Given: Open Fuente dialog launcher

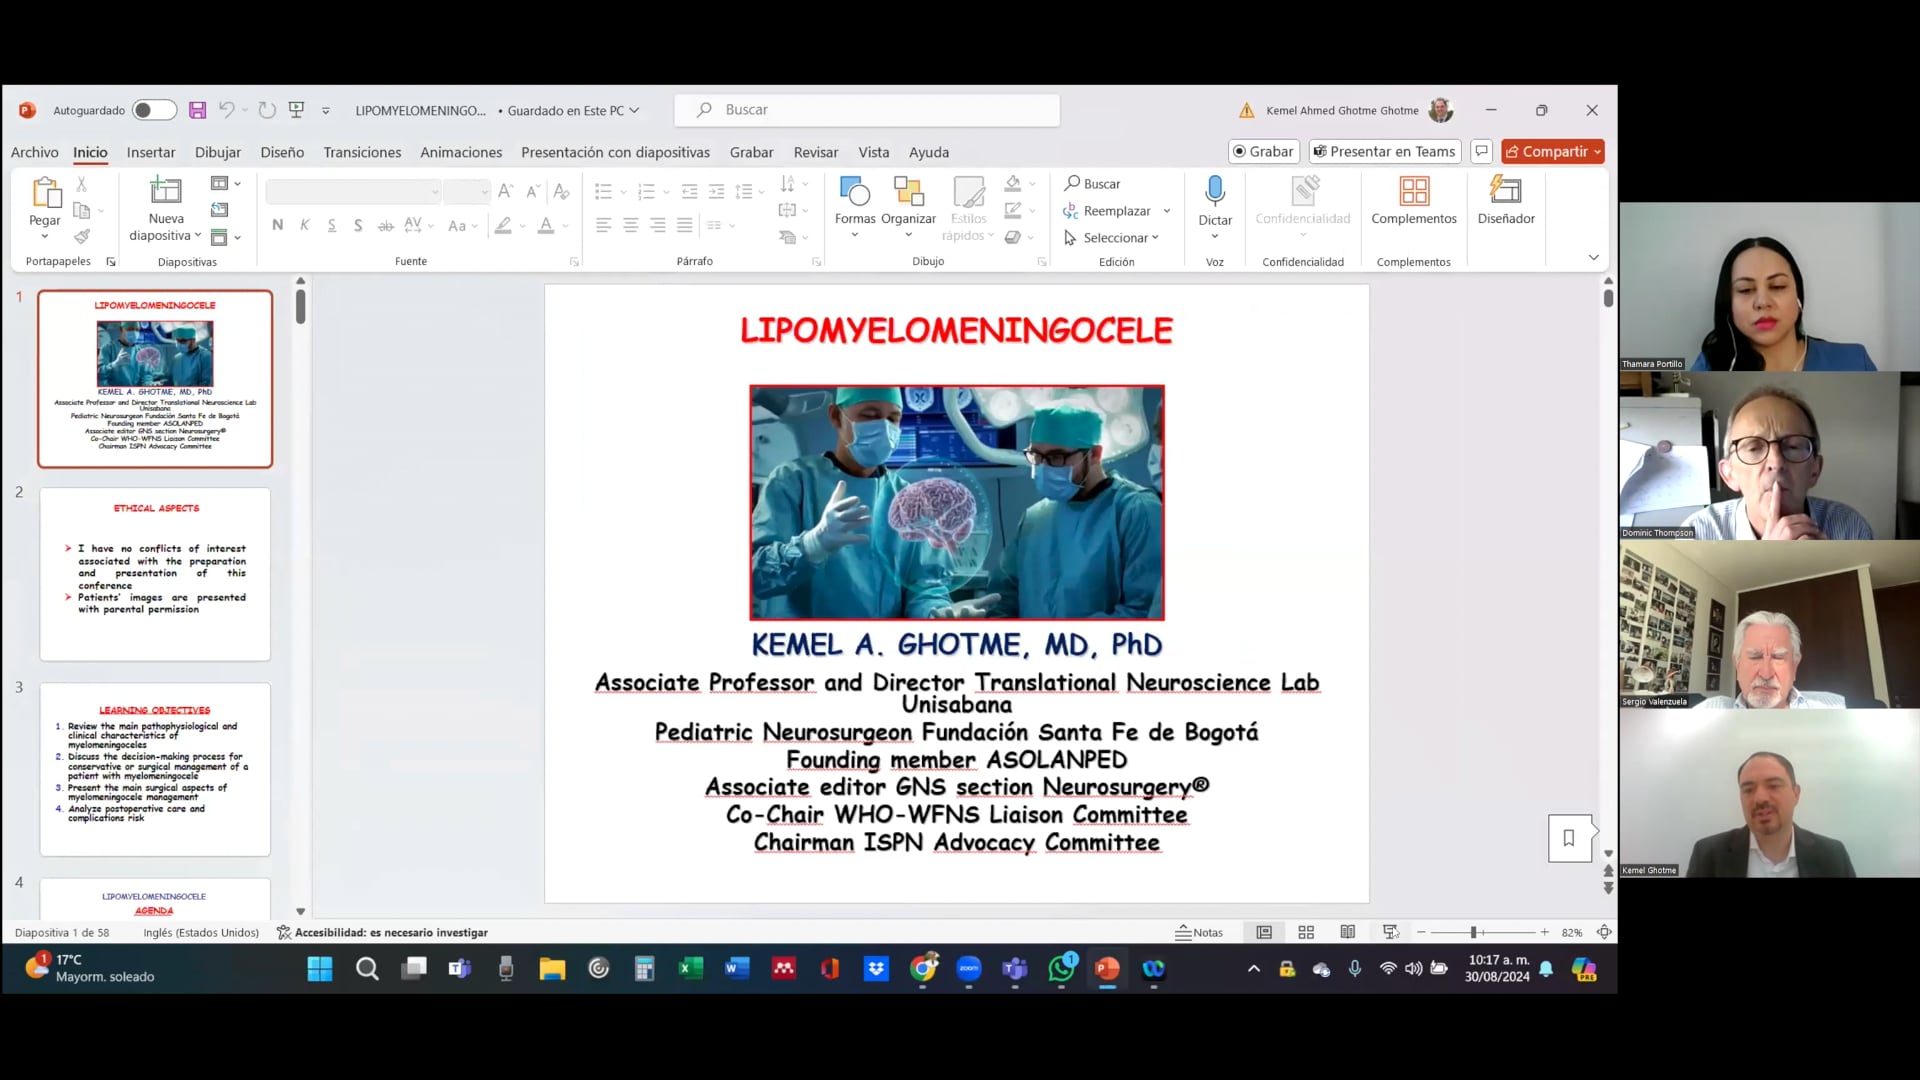Looking at the screenshot, I should [x=574, y=262].
